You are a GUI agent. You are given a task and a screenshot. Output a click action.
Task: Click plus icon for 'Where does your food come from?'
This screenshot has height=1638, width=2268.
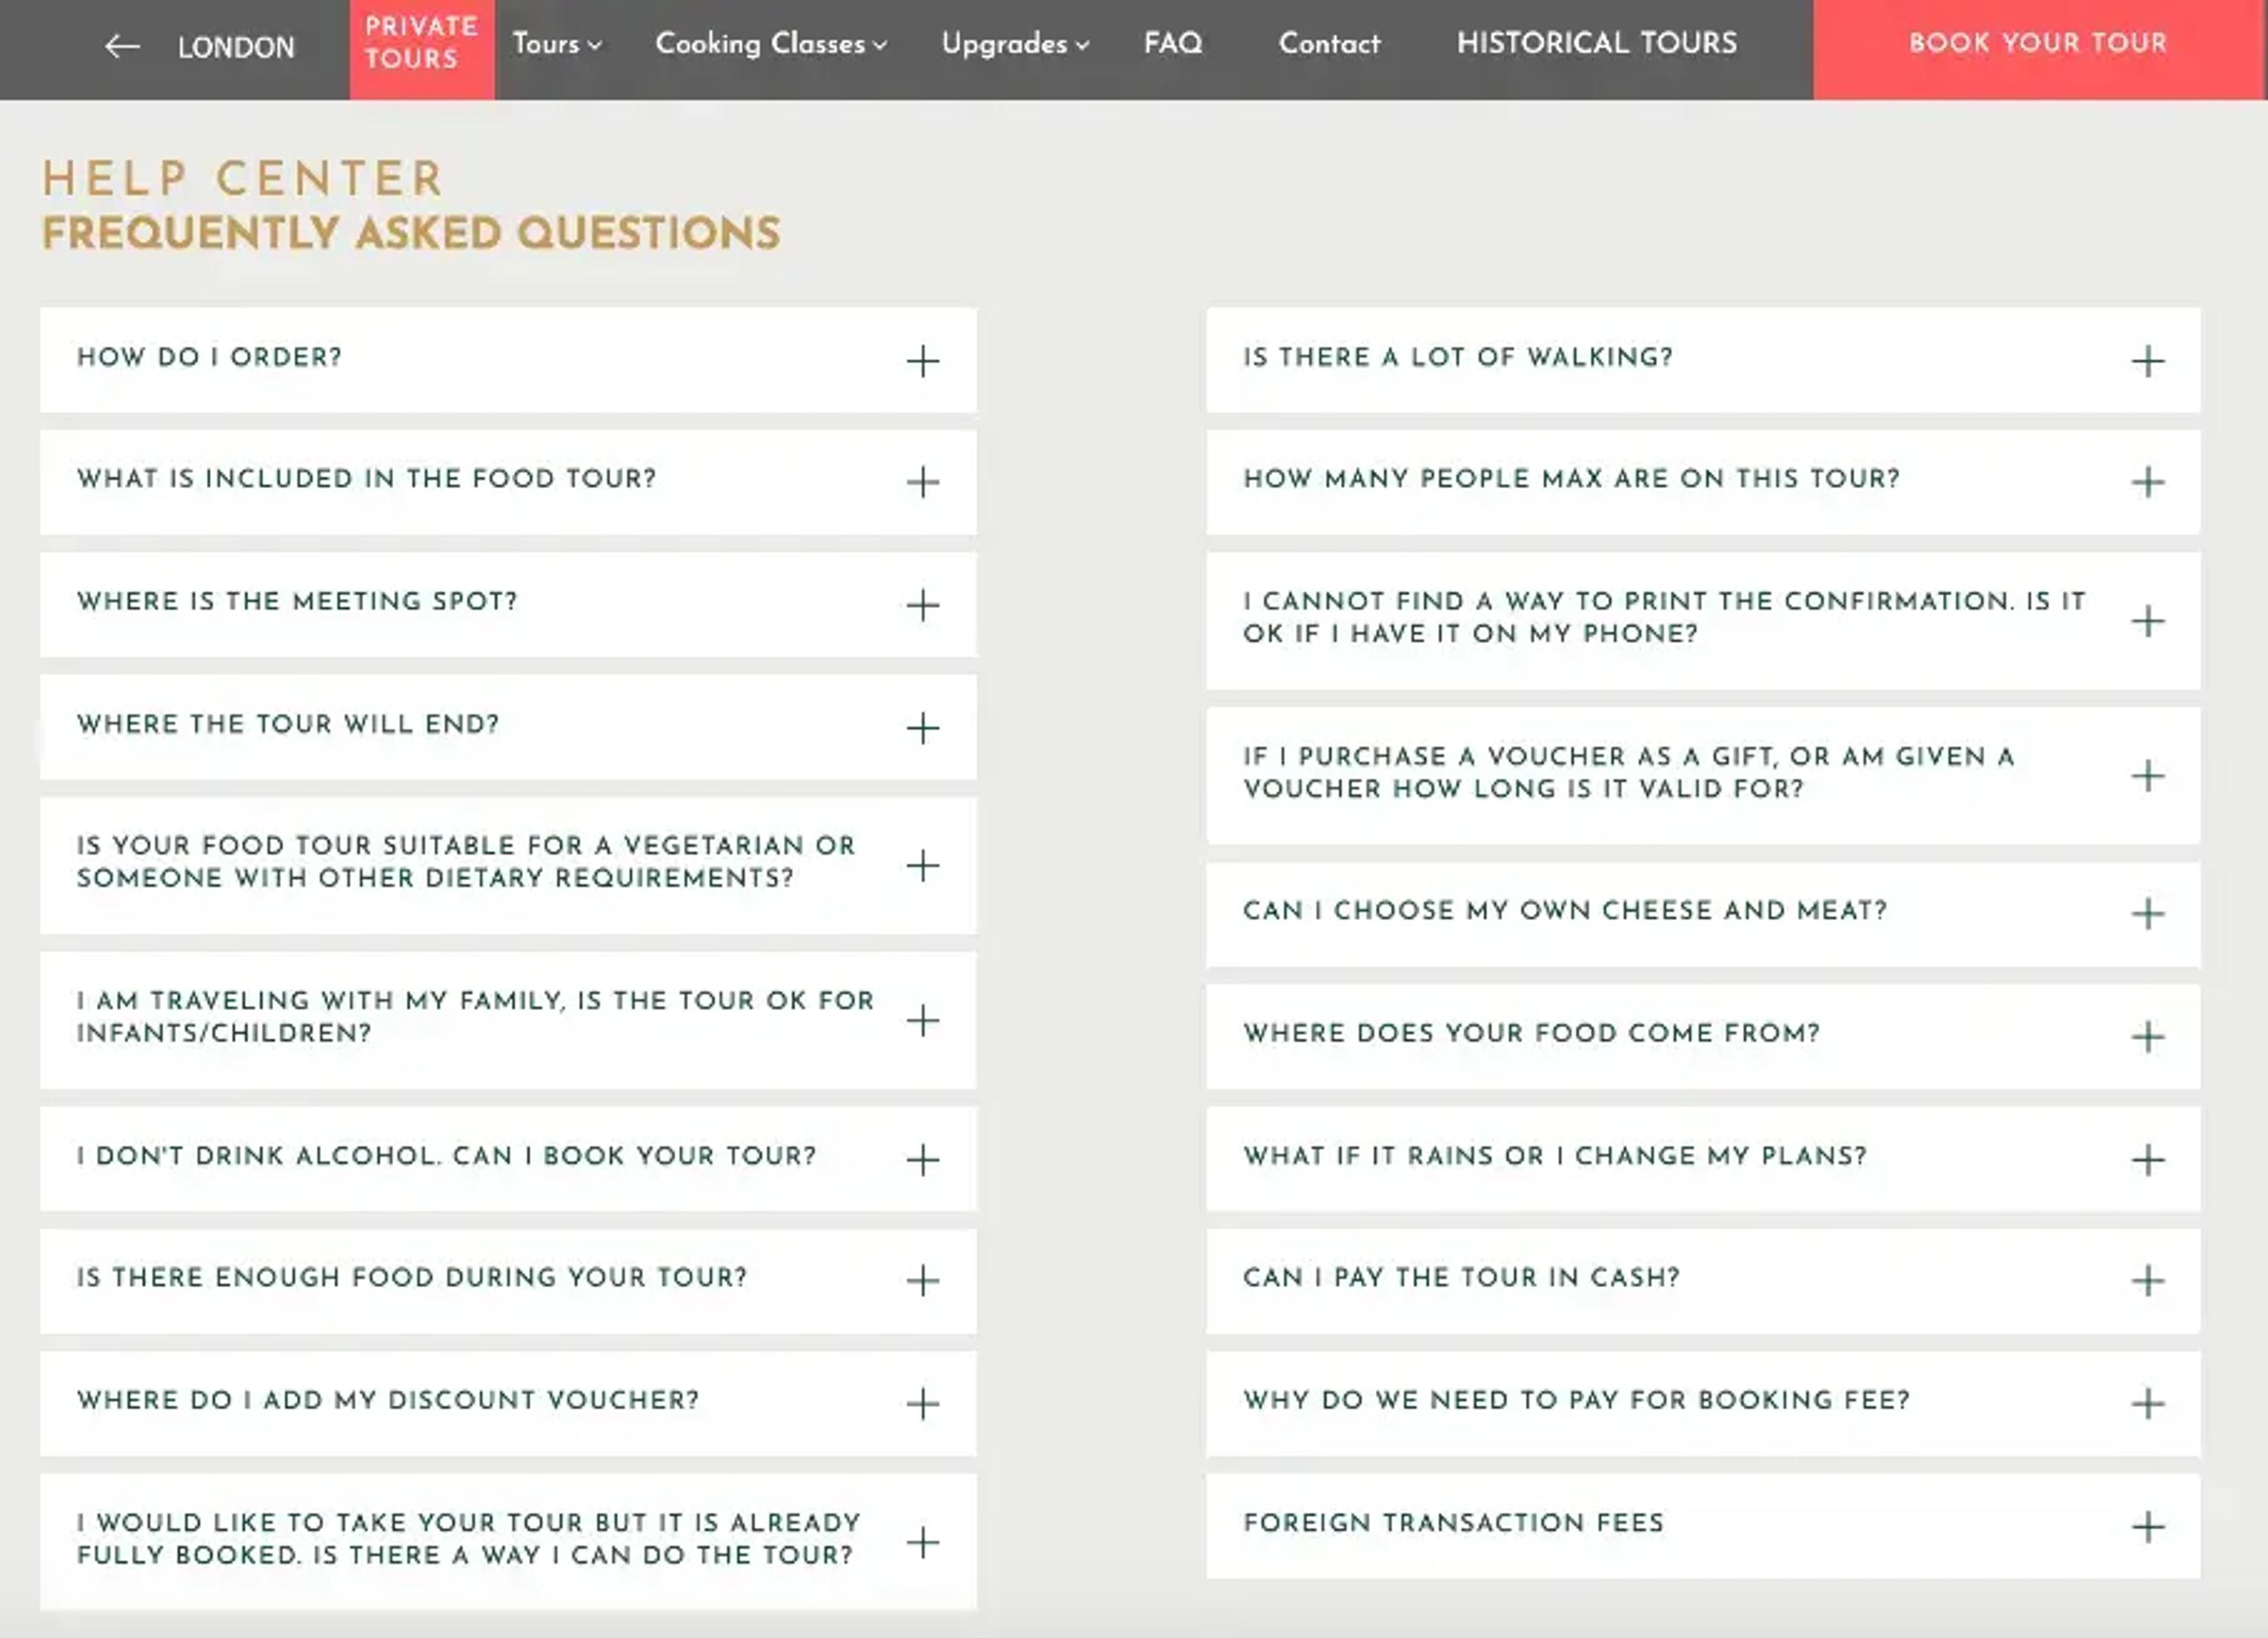(x=2147, y=1037)
